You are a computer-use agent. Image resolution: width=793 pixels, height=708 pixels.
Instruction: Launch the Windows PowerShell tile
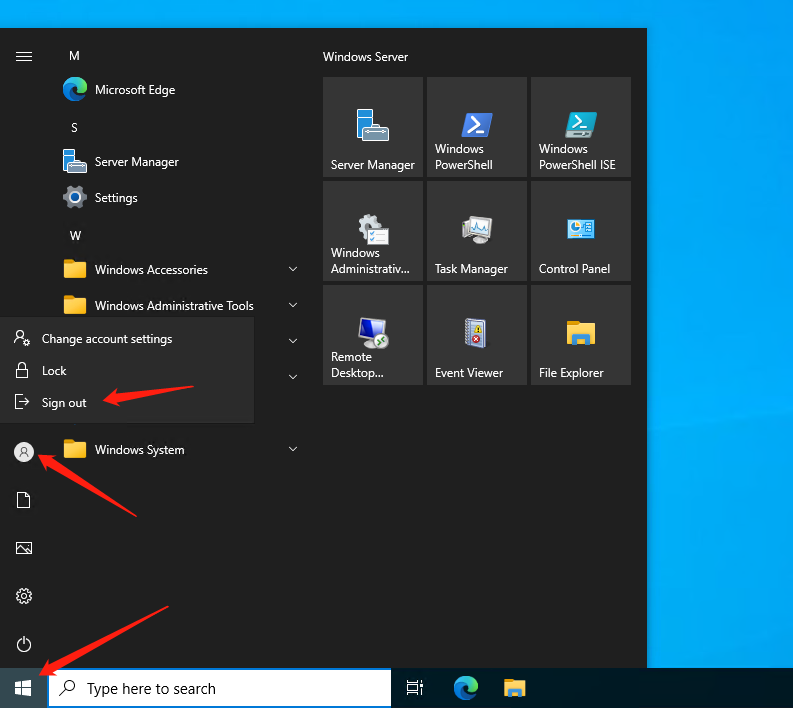[x=477, y=127]
